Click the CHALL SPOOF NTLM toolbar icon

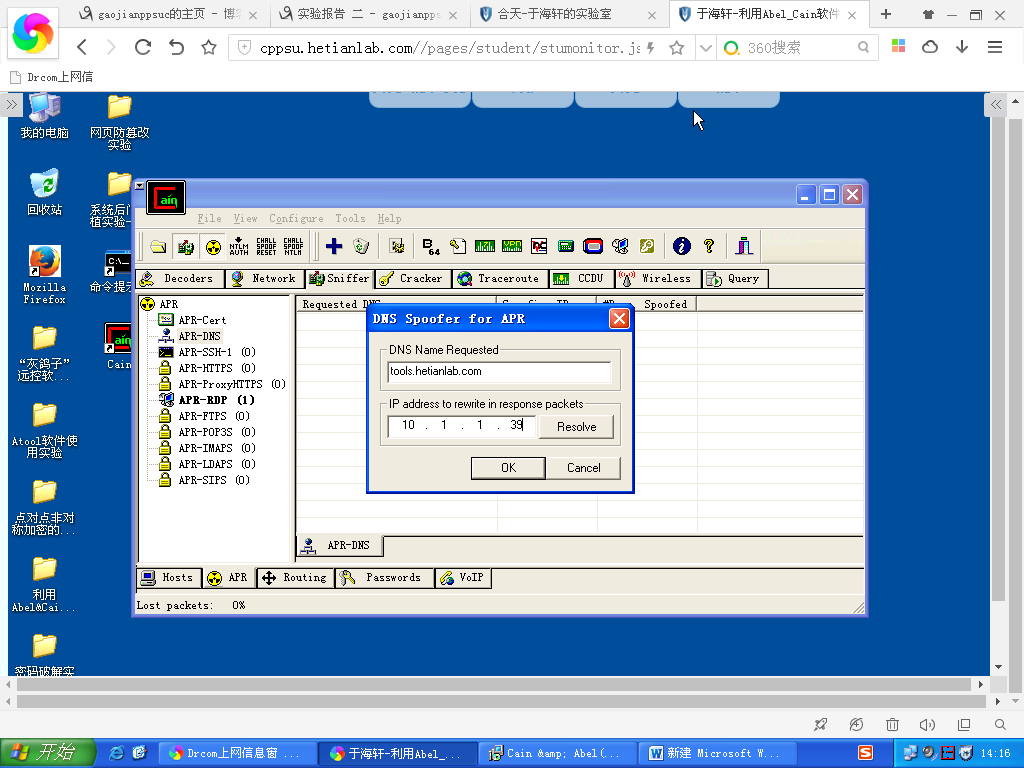(x=293, y=246)
